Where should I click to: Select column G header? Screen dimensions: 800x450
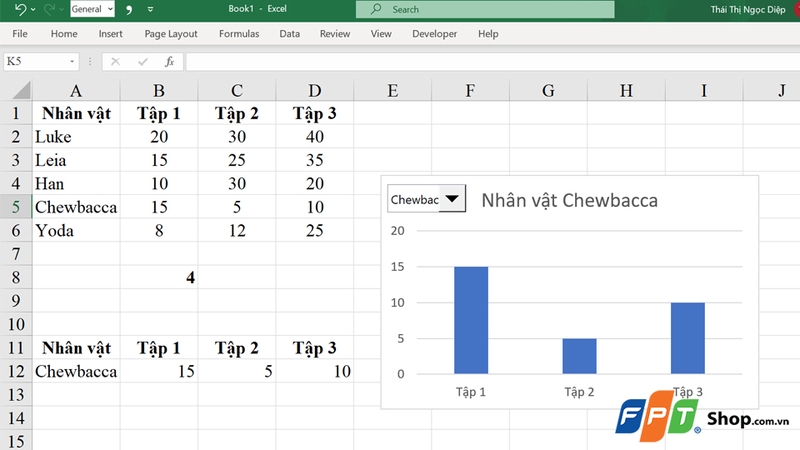(x=548, y=91)
